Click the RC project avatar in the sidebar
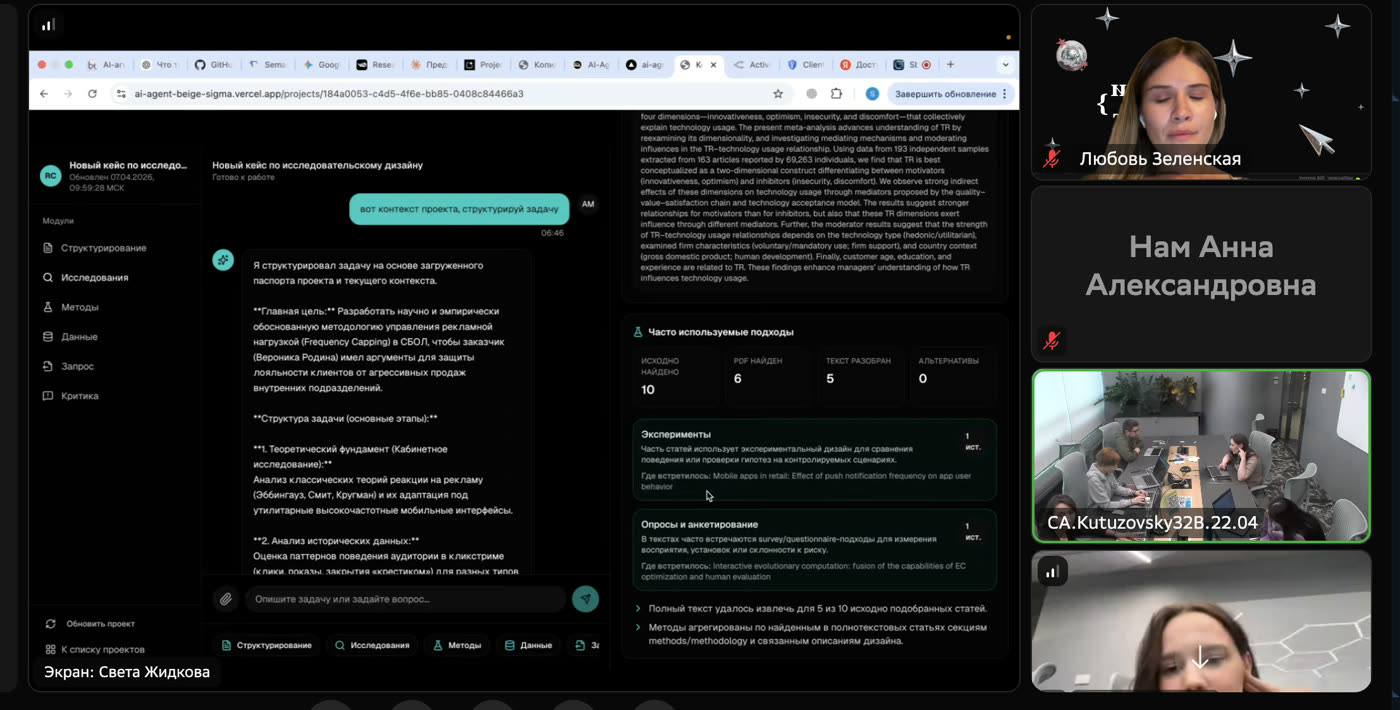Image resolution: width=1400 pixels, height=710 pixels. [x=50, y=175]
